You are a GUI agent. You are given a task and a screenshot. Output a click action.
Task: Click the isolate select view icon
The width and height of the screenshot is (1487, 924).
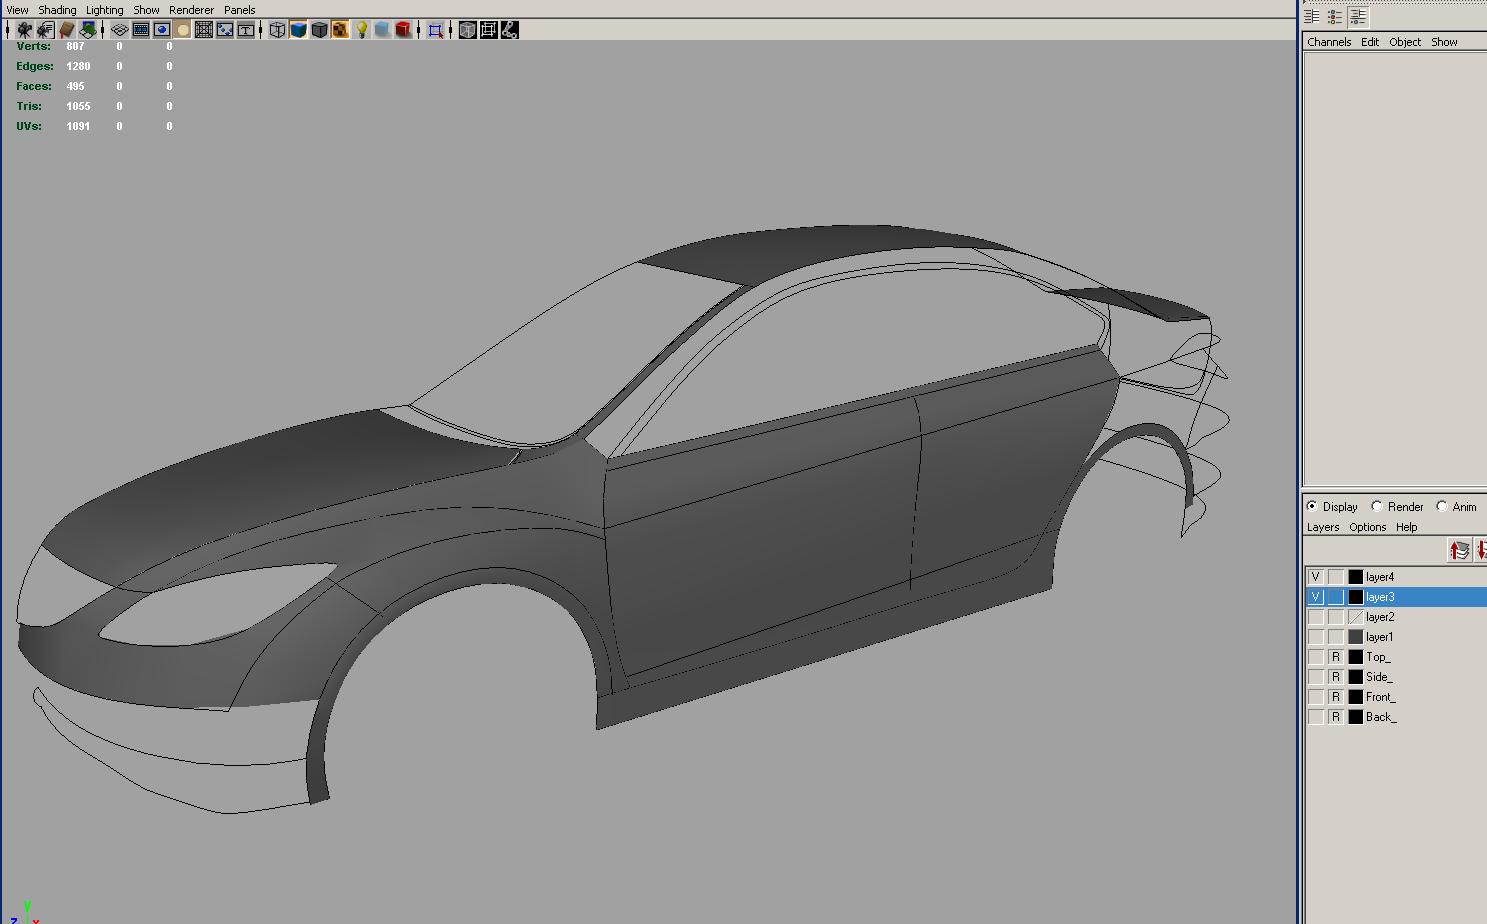(435, 30)
